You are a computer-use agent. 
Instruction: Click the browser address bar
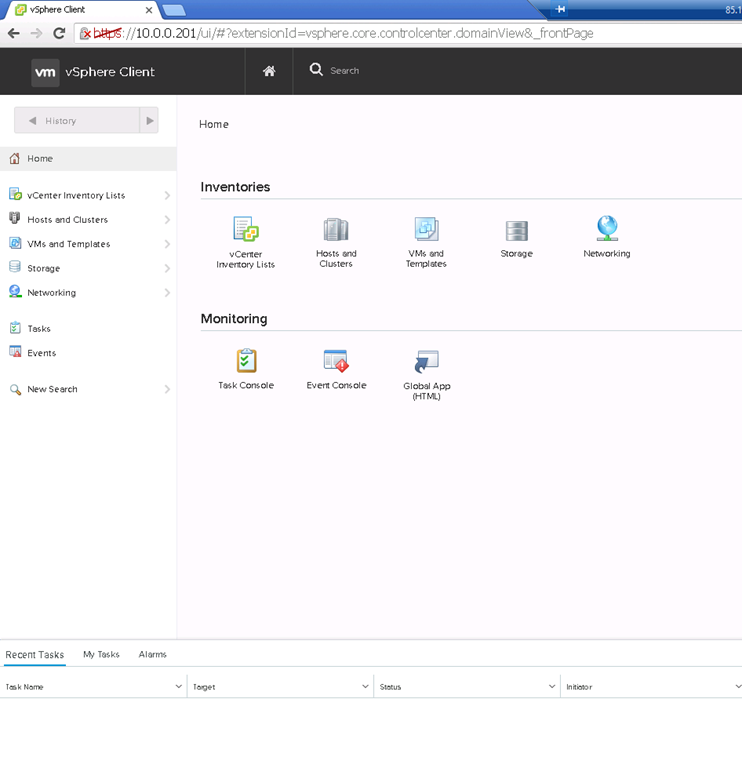coord(408,33)
